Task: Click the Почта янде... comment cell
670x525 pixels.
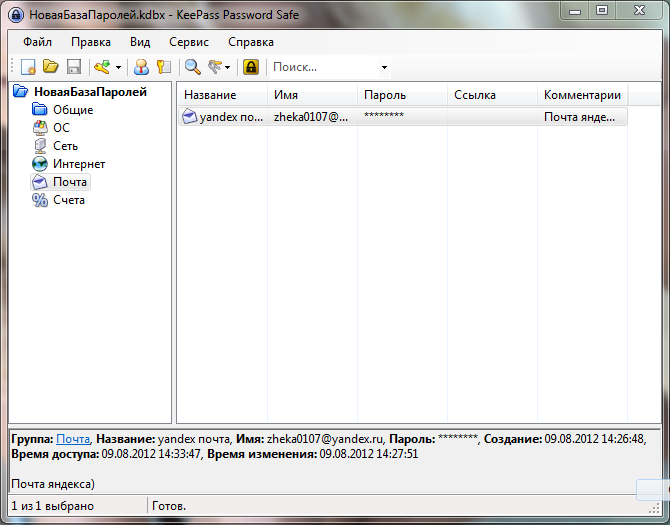Action: coord(579,117)
